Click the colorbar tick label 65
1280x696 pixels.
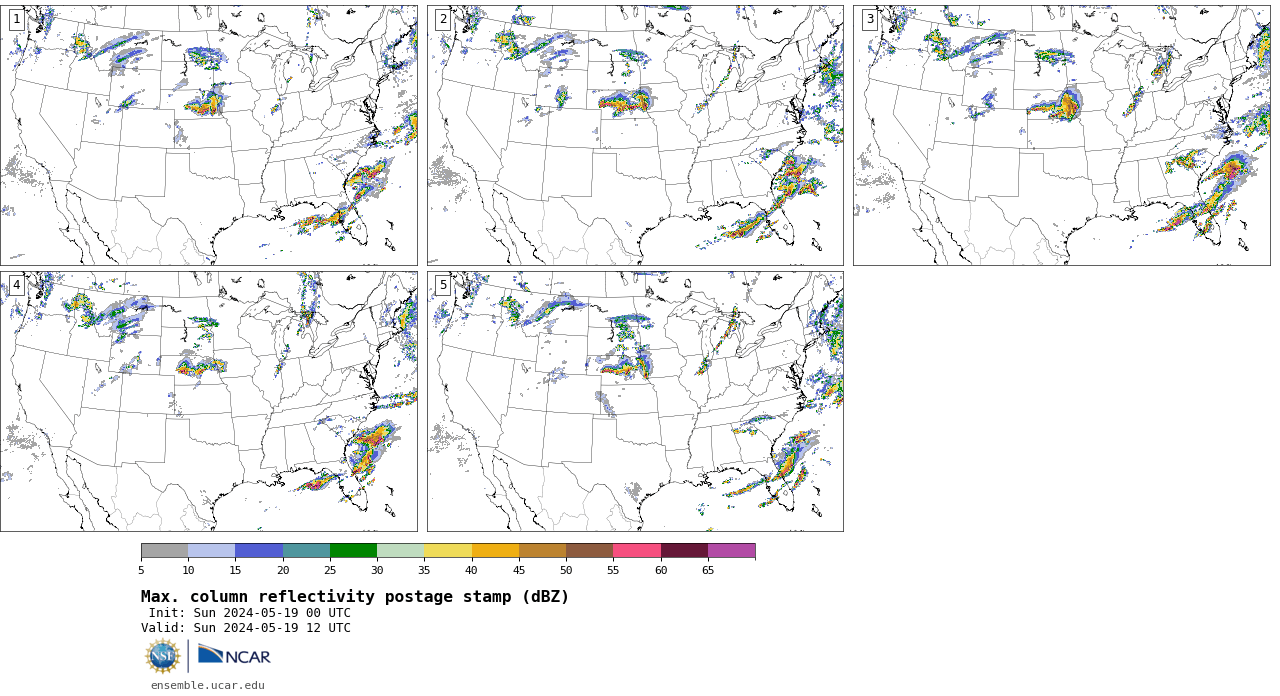point(708,571)
